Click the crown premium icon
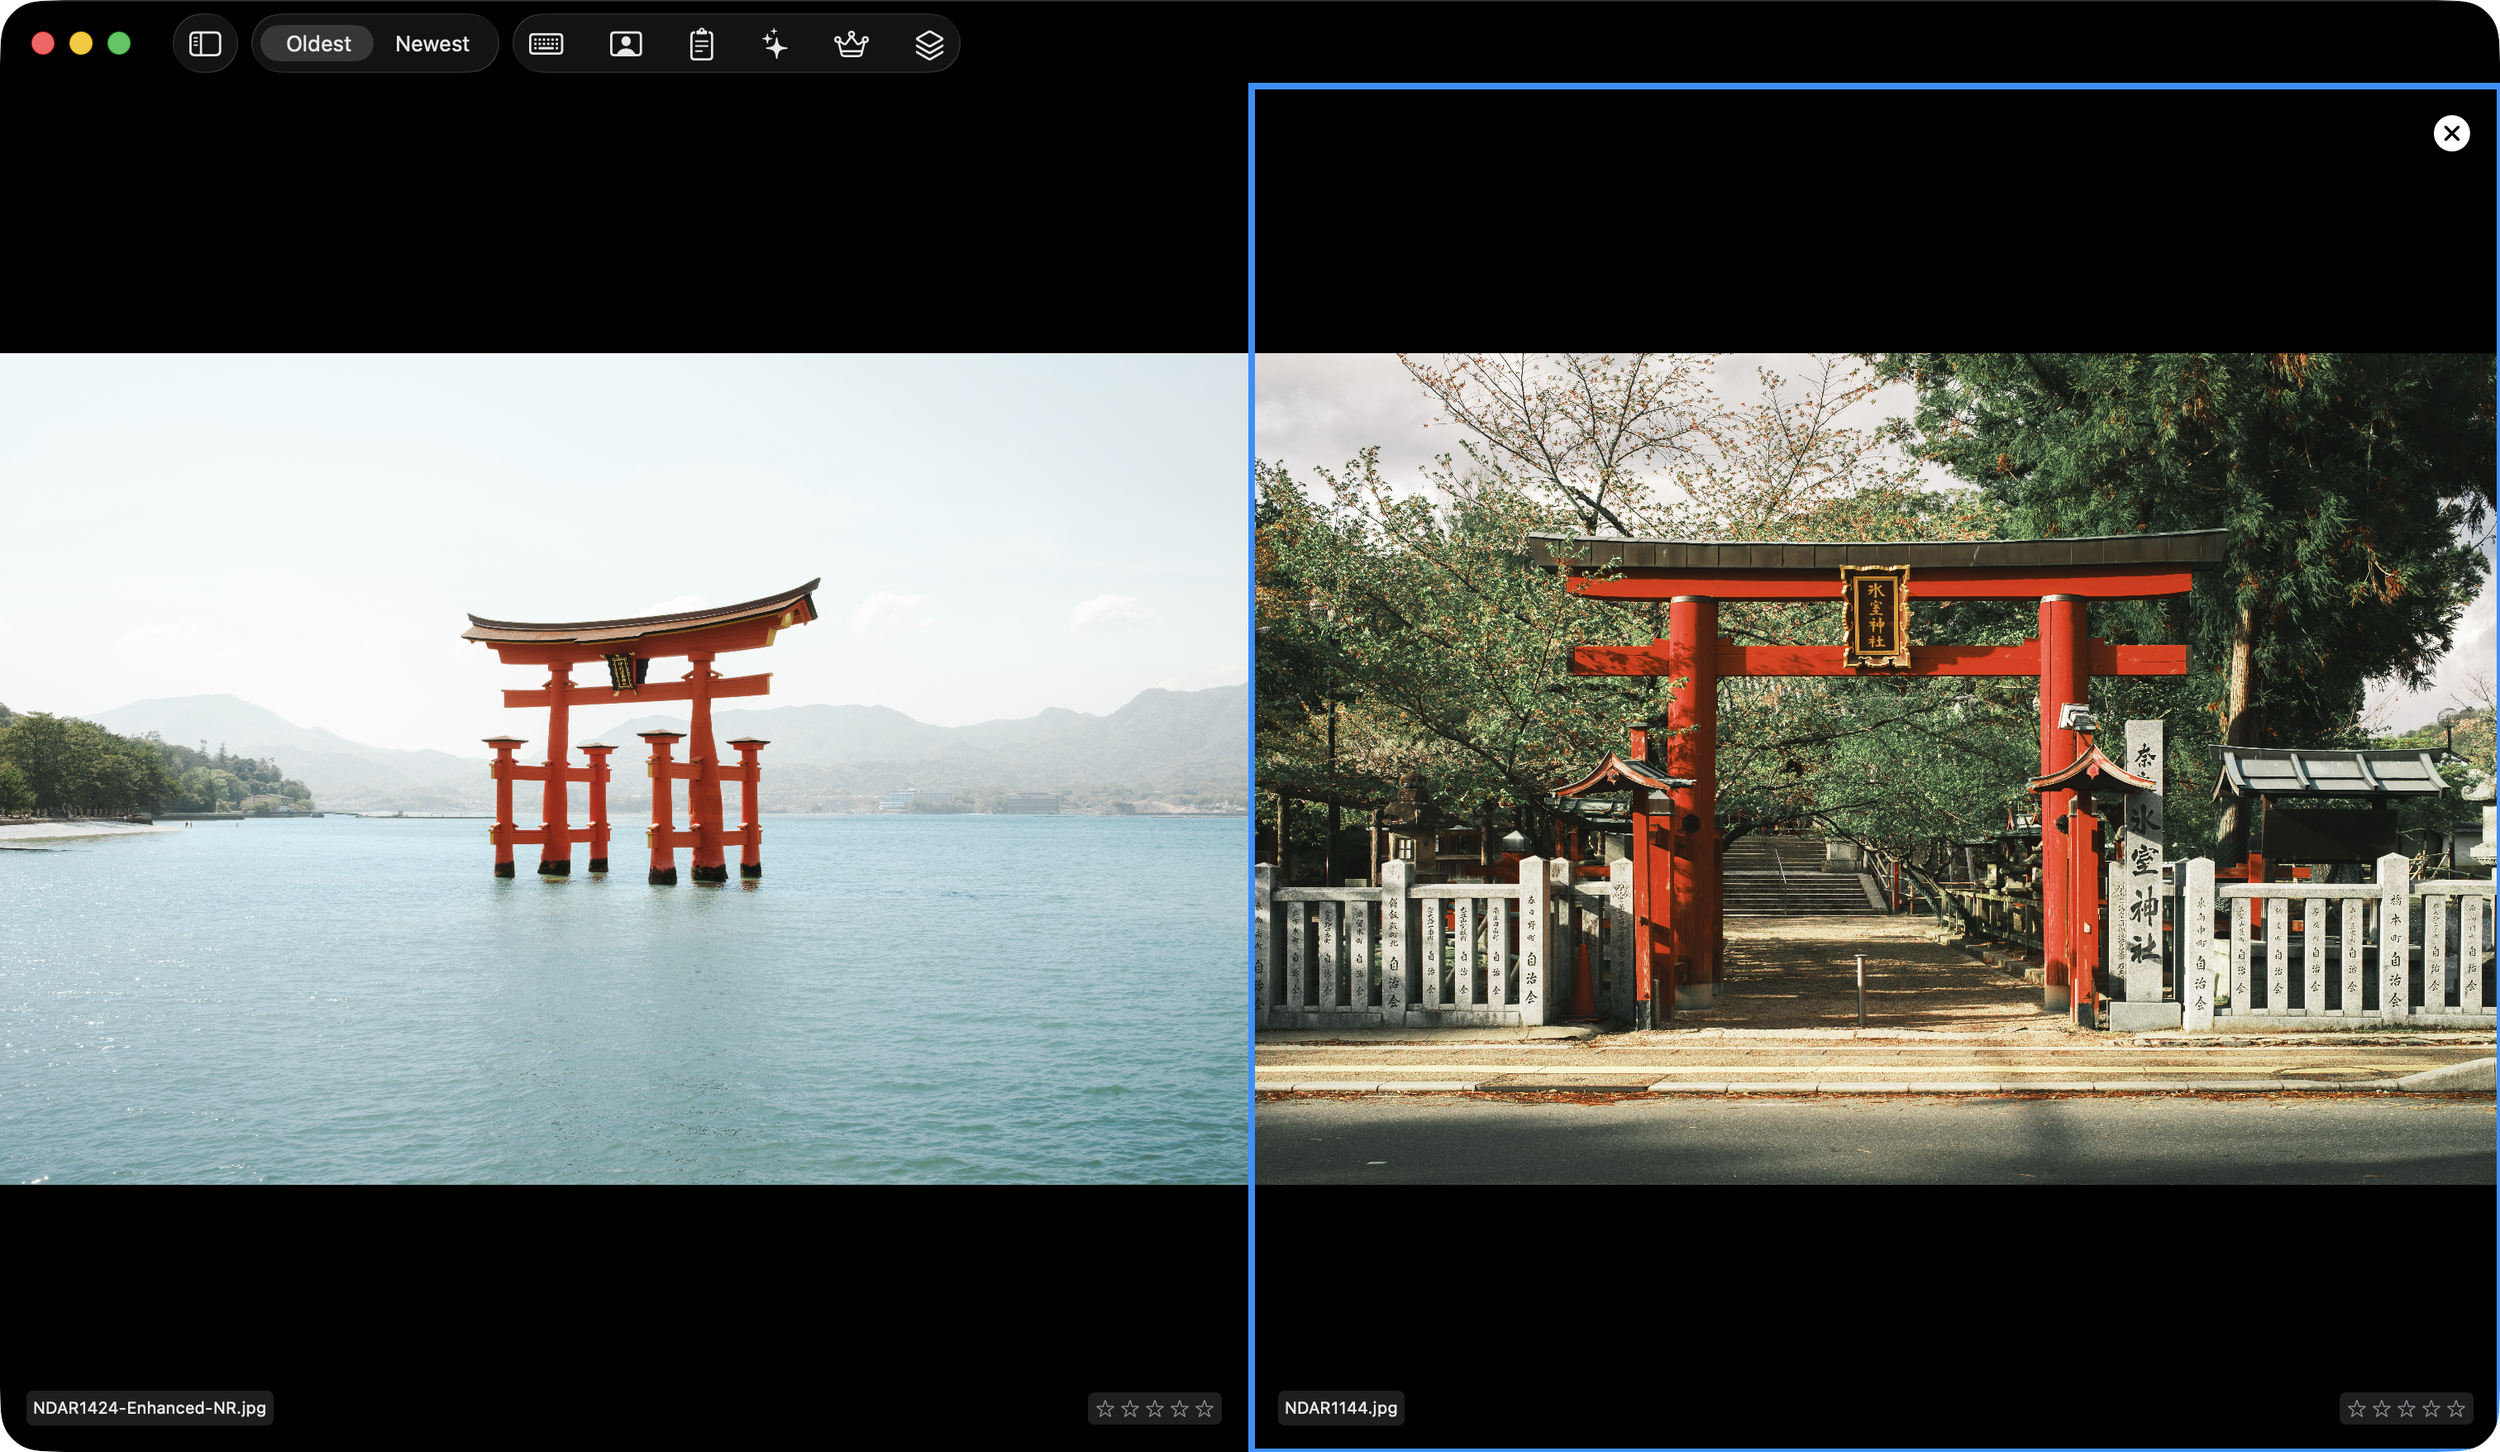Image resolution: width=2500 pixels, height=1452 pixels. point(851,44)
